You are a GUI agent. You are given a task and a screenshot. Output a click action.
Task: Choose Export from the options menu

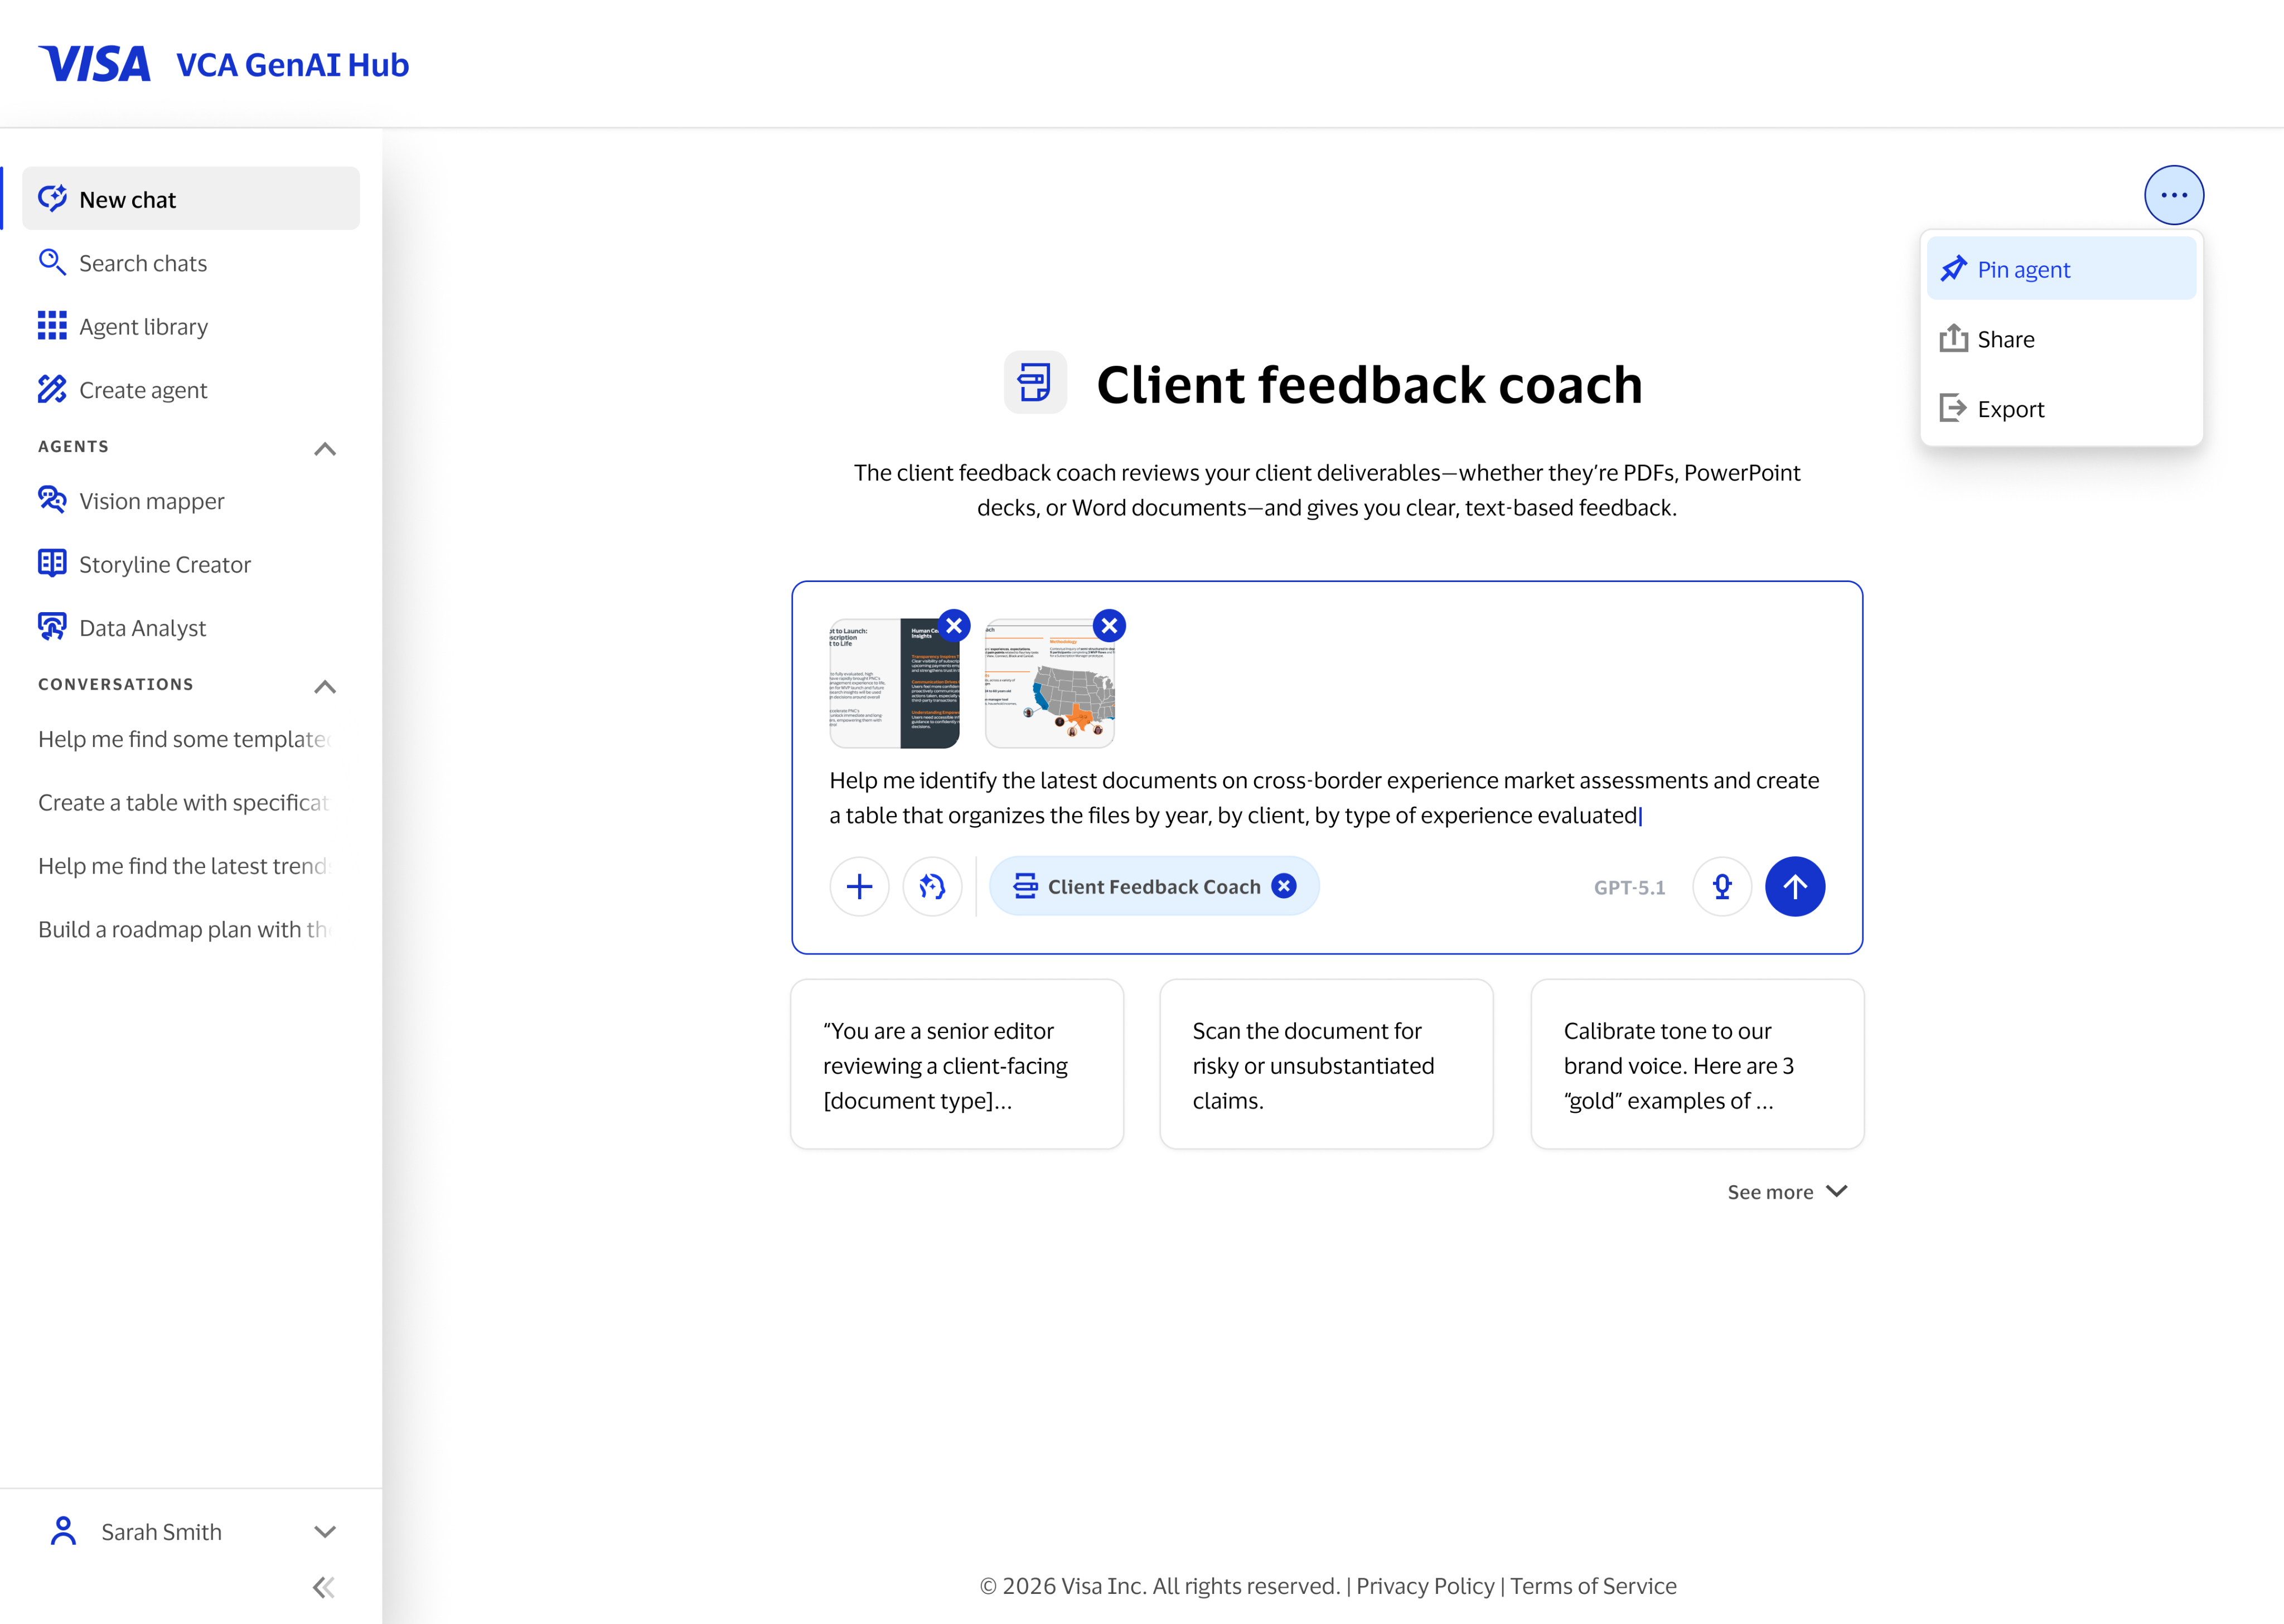coord(2061,409)
